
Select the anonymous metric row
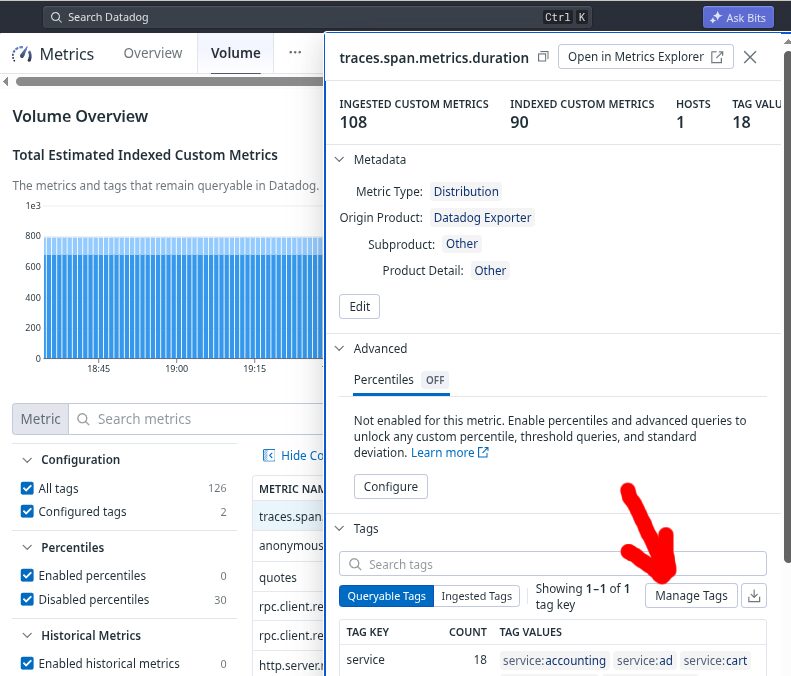pos(290,546)
